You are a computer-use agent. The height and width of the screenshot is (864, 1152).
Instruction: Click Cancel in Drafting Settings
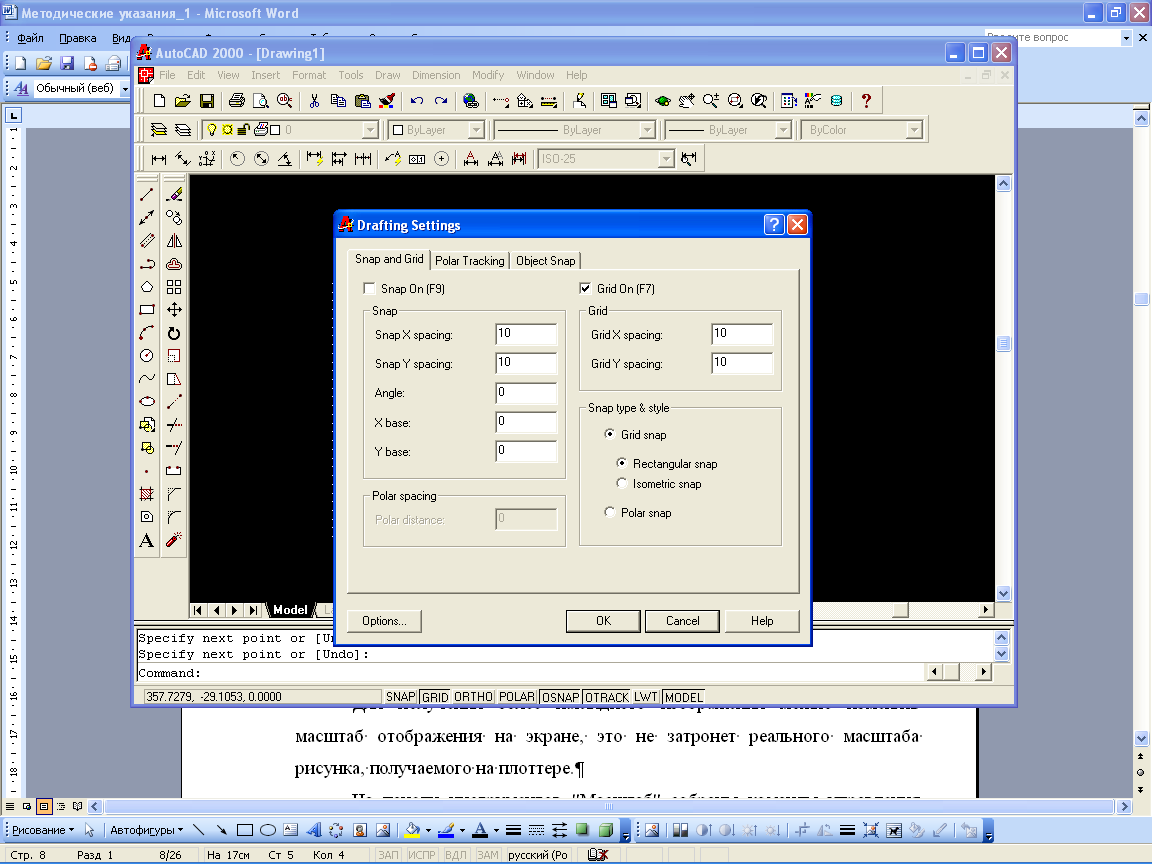(683, 621)
